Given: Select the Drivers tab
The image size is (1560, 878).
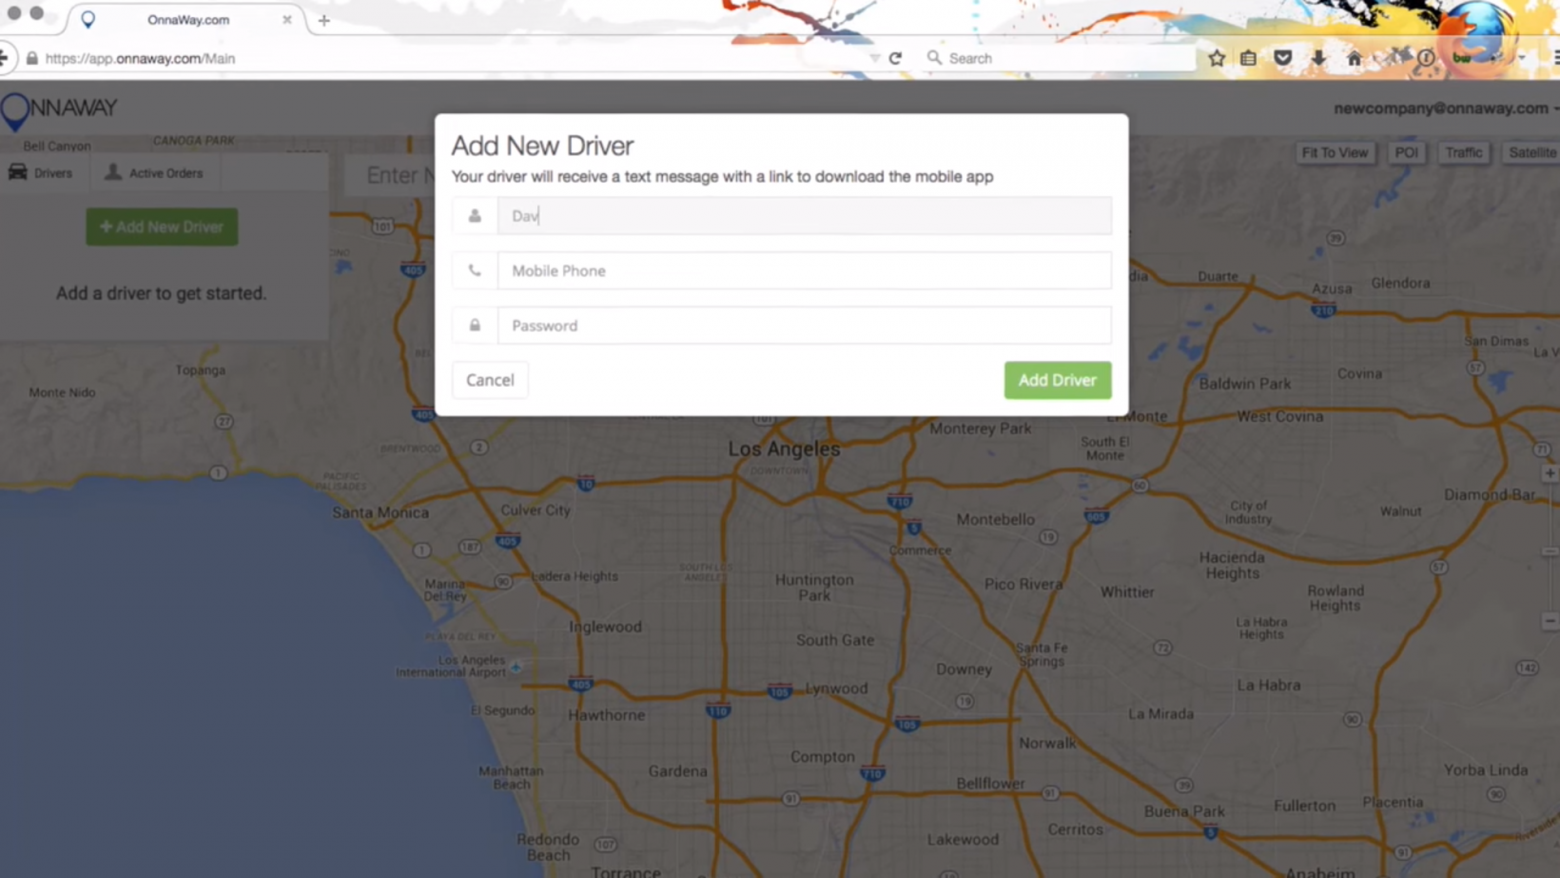Looking at the screenshot, I should [41, 173].
